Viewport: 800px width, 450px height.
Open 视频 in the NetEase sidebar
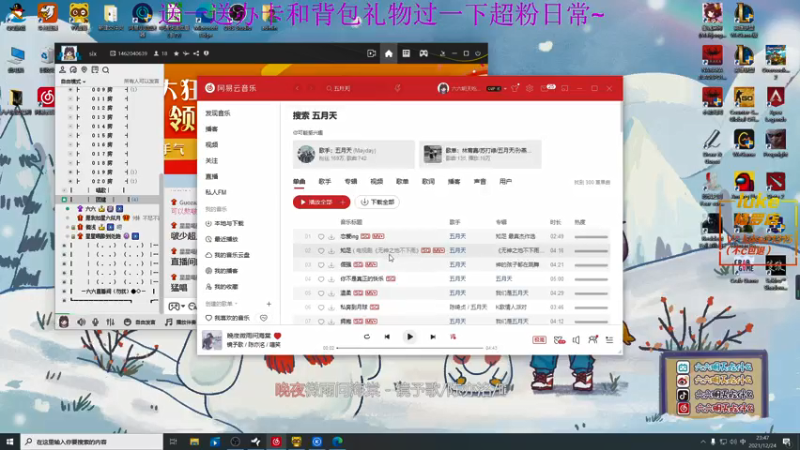click(211, 145)
